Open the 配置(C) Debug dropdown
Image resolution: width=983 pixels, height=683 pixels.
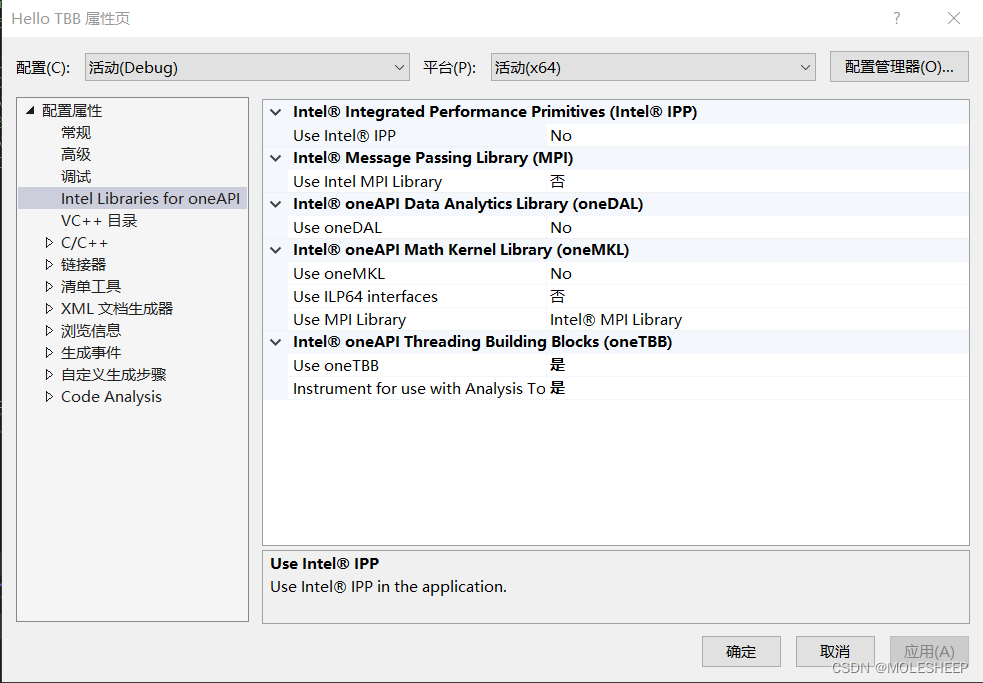coord(401,67)
